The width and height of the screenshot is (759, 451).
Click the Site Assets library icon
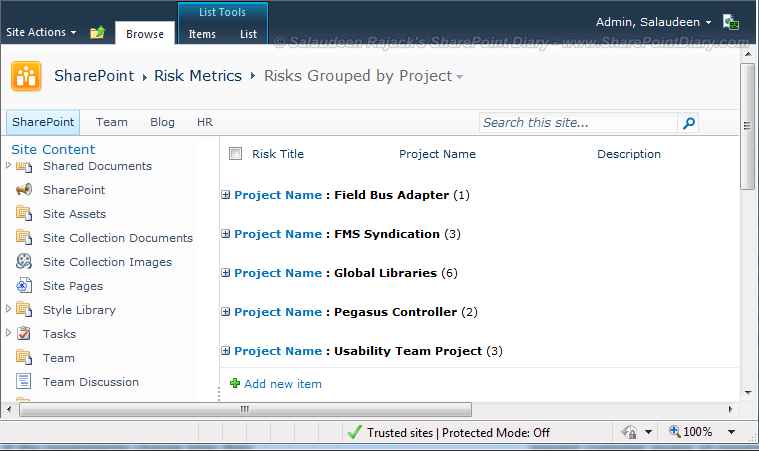(x=24, y=213)
